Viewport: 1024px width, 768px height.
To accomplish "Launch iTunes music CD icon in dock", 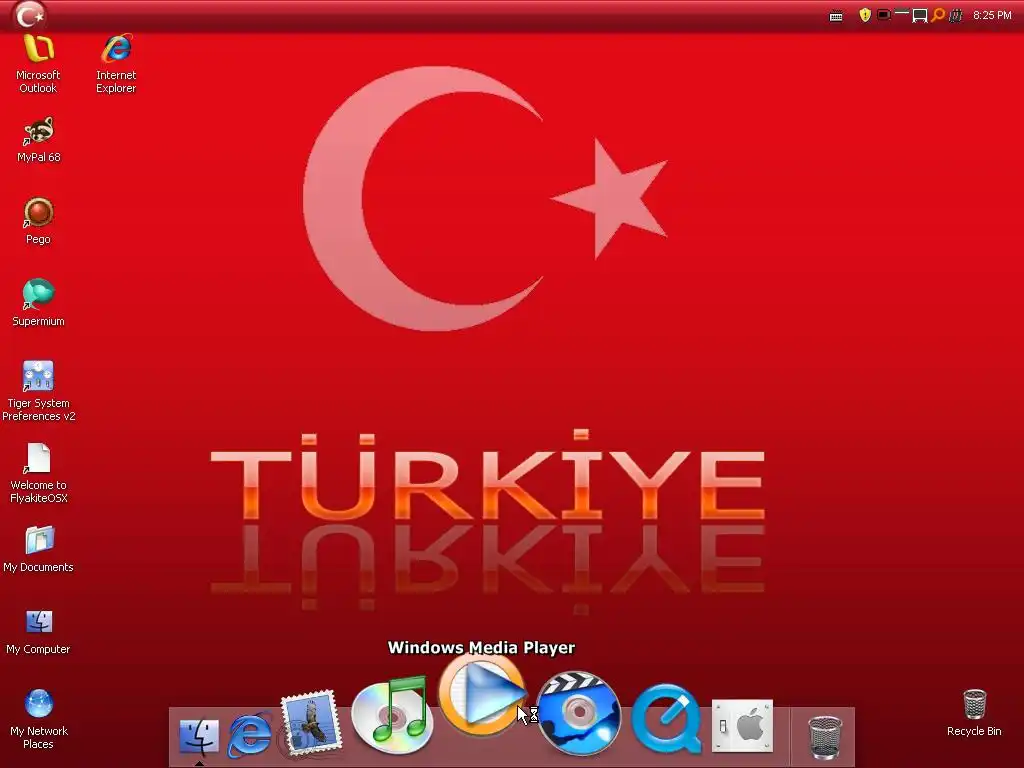I will pyautogui.click(x=392, y=715).
